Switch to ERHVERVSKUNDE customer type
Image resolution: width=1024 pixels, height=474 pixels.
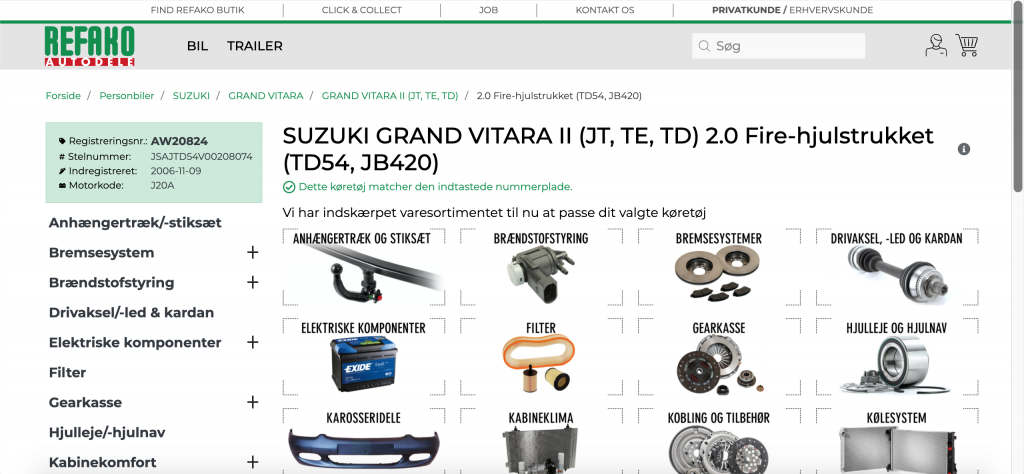831,10
